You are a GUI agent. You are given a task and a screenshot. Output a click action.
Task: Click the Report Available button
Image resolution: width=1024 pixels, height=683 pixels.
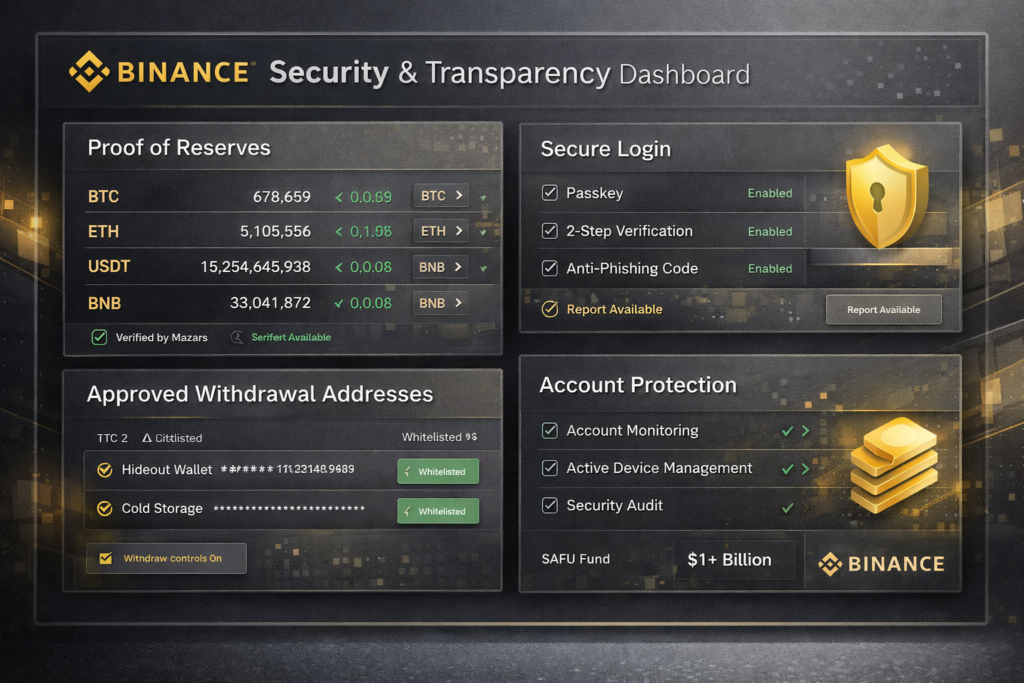[x=883, y=309]
